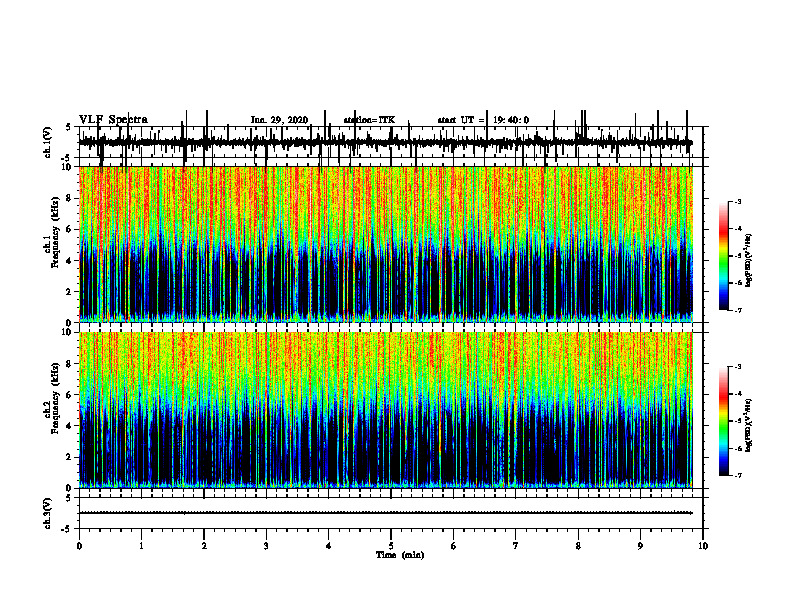Click the ch.1 colorbar log(PSD) unit label
Image resolution: width=792 pixels, height=612 pixels.
click(748, 261)
